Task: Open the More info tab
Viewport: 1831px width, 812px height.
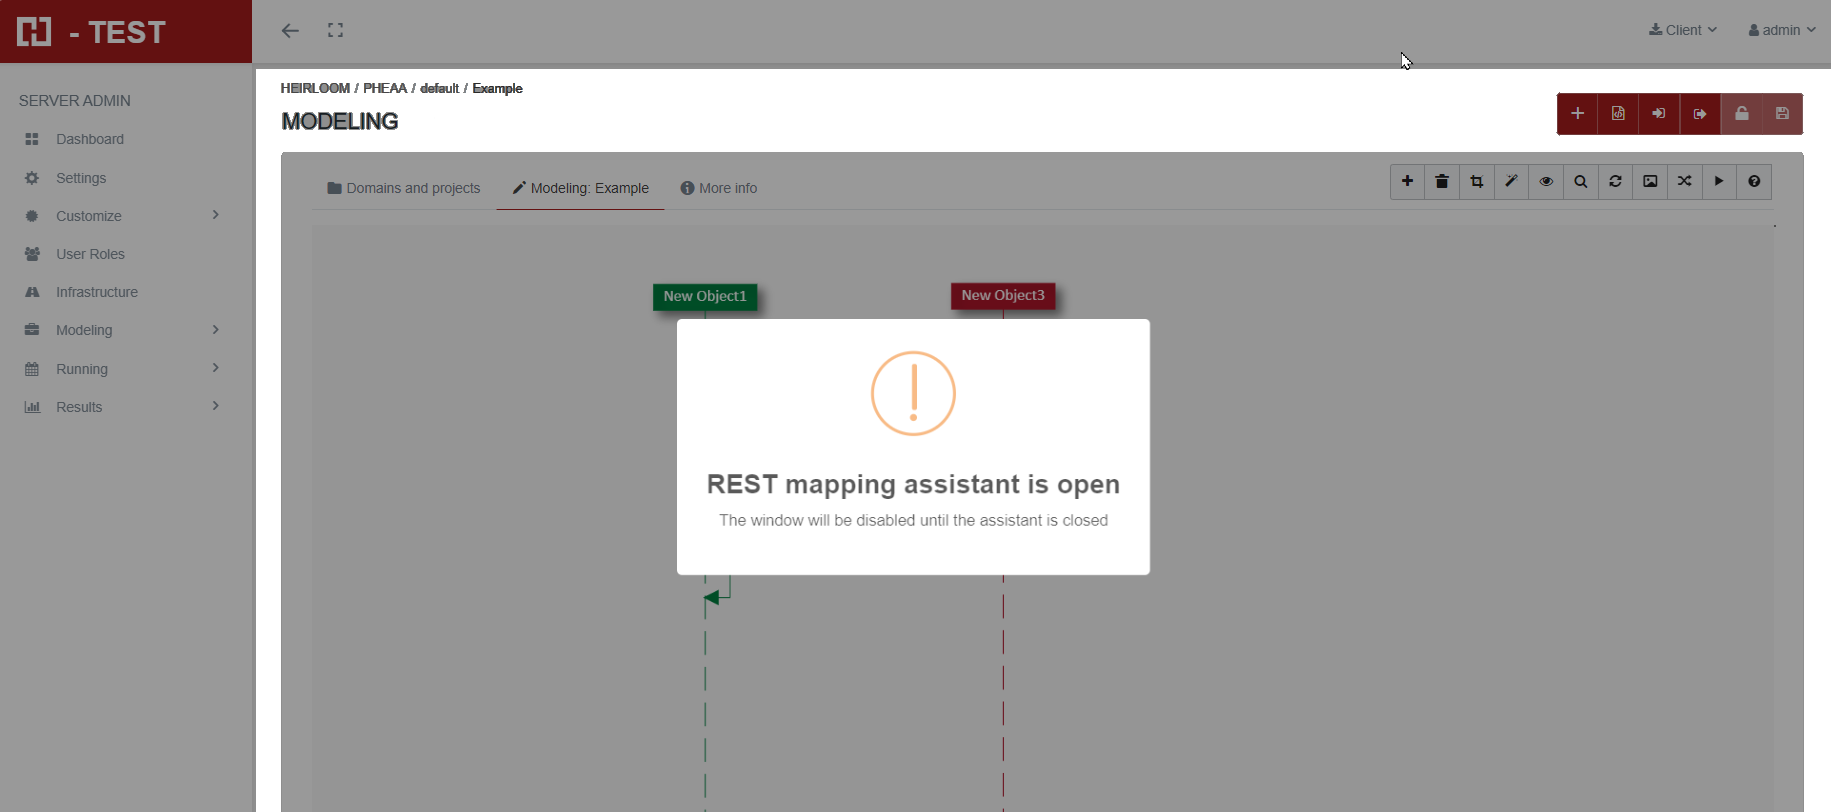Action: [x=719, y=188]
